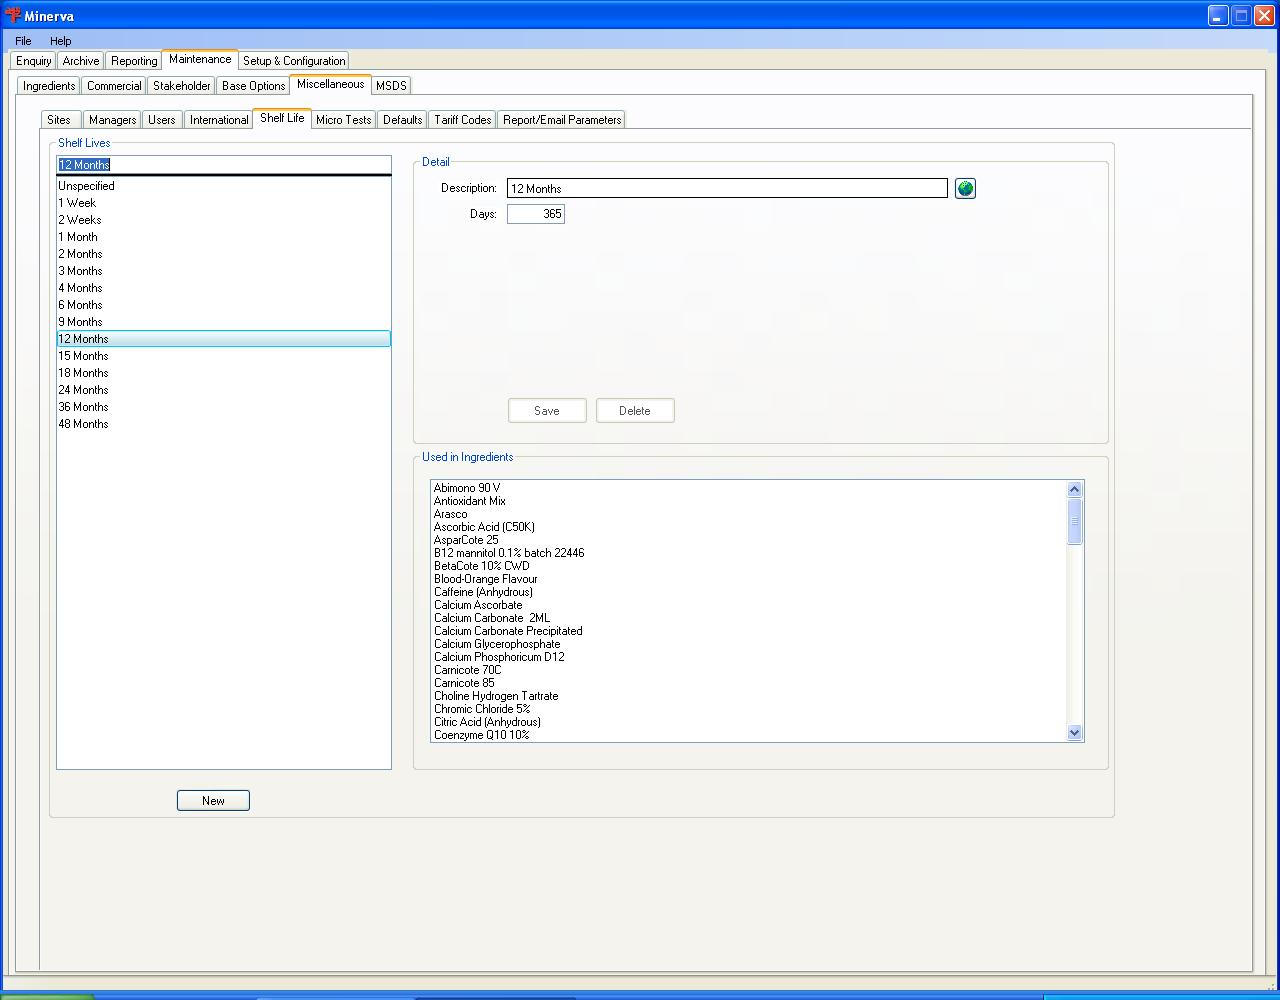Click the Description input field
Viewport: 1280px width, 1000px height.
pos(727,188)
